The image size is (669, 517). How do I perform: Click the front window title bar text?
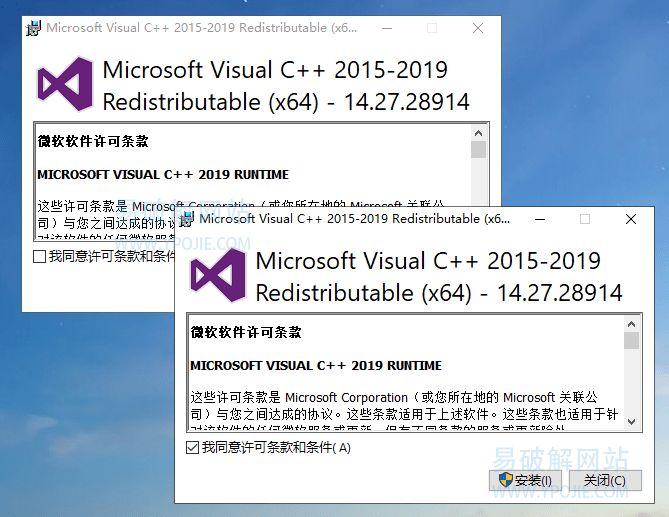[355, 219]
